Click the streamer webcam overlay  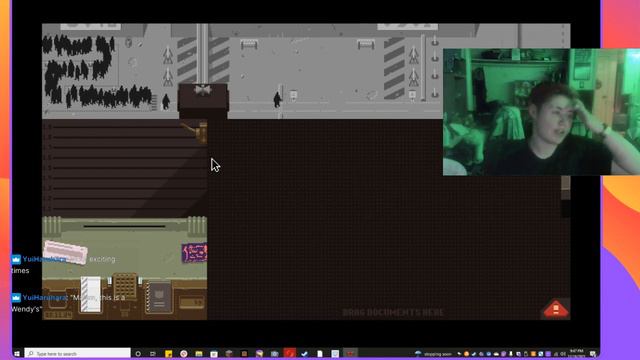541,112
